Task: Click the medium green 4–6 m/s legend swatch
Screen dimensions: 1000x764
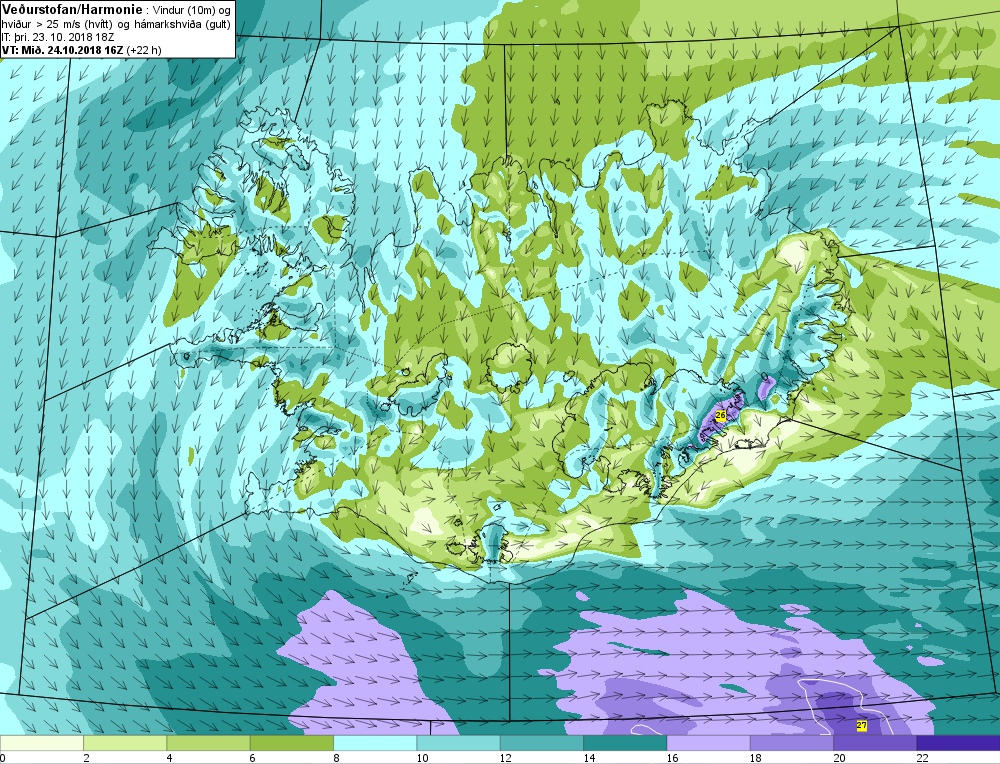Action: (x=209, y=743)
